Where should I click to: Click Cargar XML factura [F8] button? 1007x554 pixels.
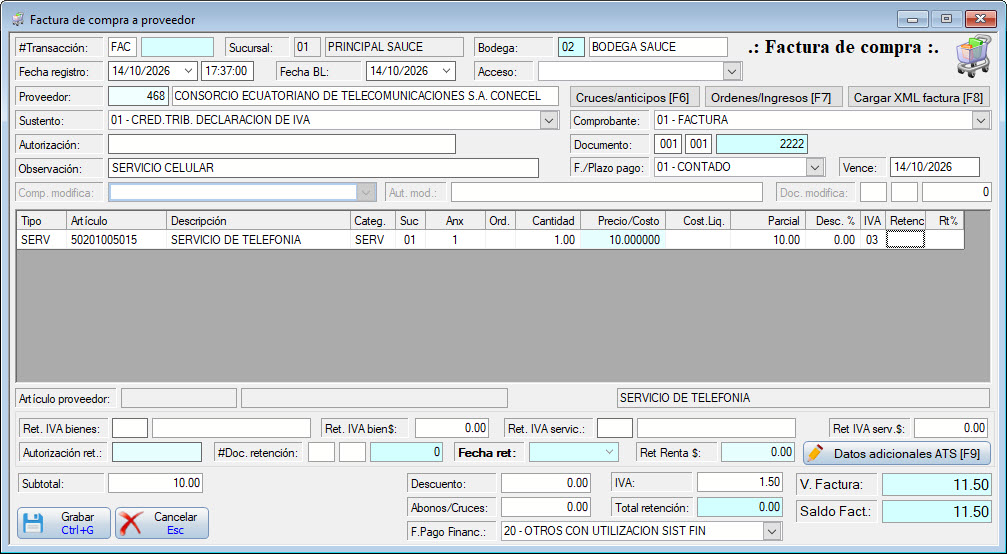click(918, 98)
